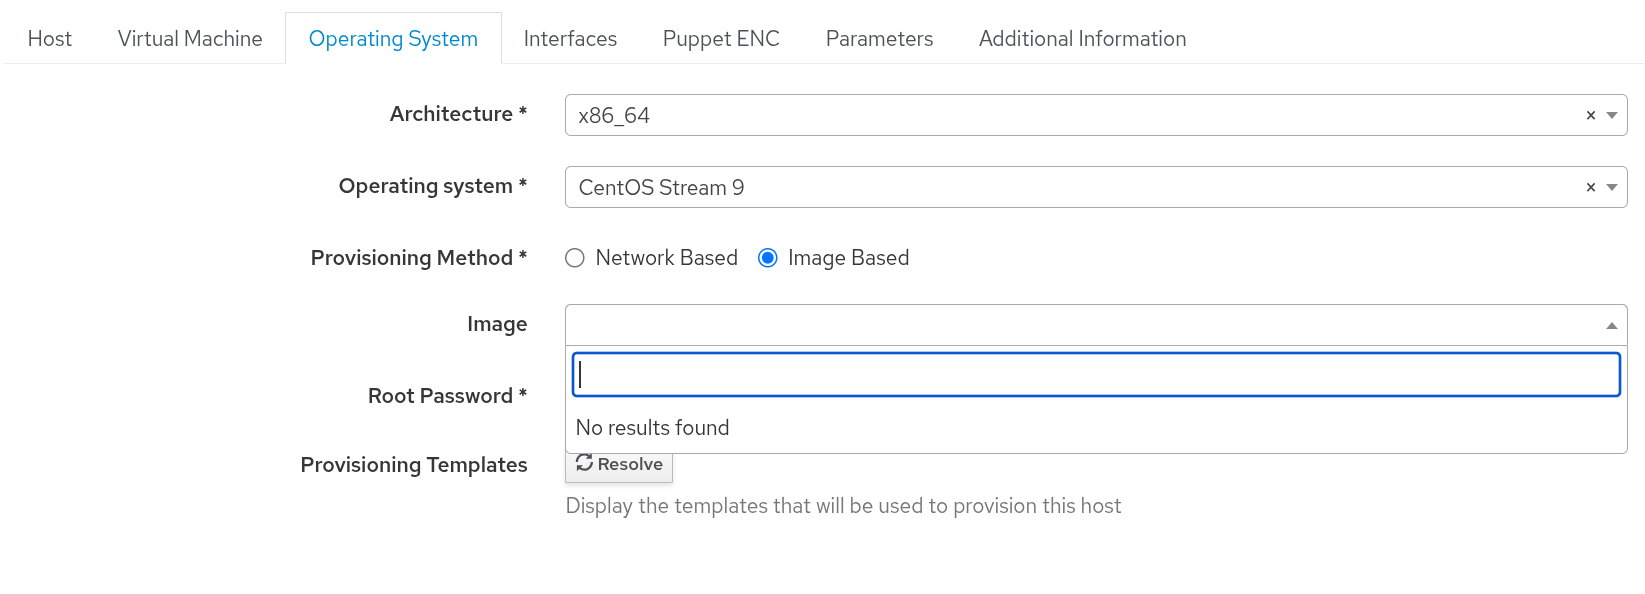Image resolution: width=1645 pixels, height=594 pixels.
Task: Expand the Architecture dropdown arrow
Action: pyautogui.click(x=1612, y=116)
